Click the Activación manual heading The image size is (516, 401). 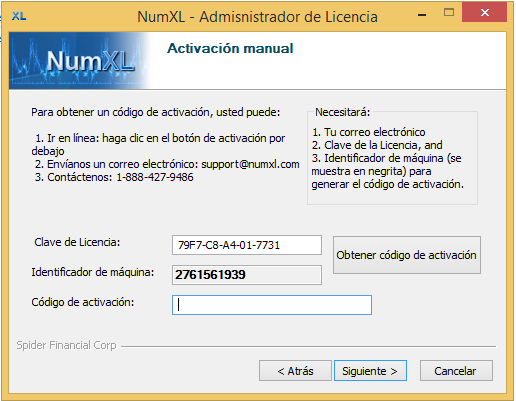coord(230,48)
